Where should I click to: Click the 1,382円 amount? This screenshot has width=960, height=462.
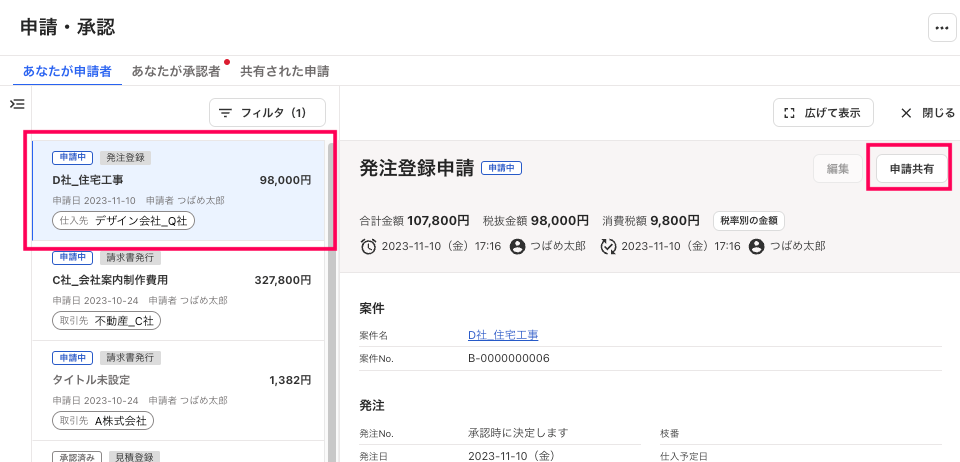click(x=290, y=380)
